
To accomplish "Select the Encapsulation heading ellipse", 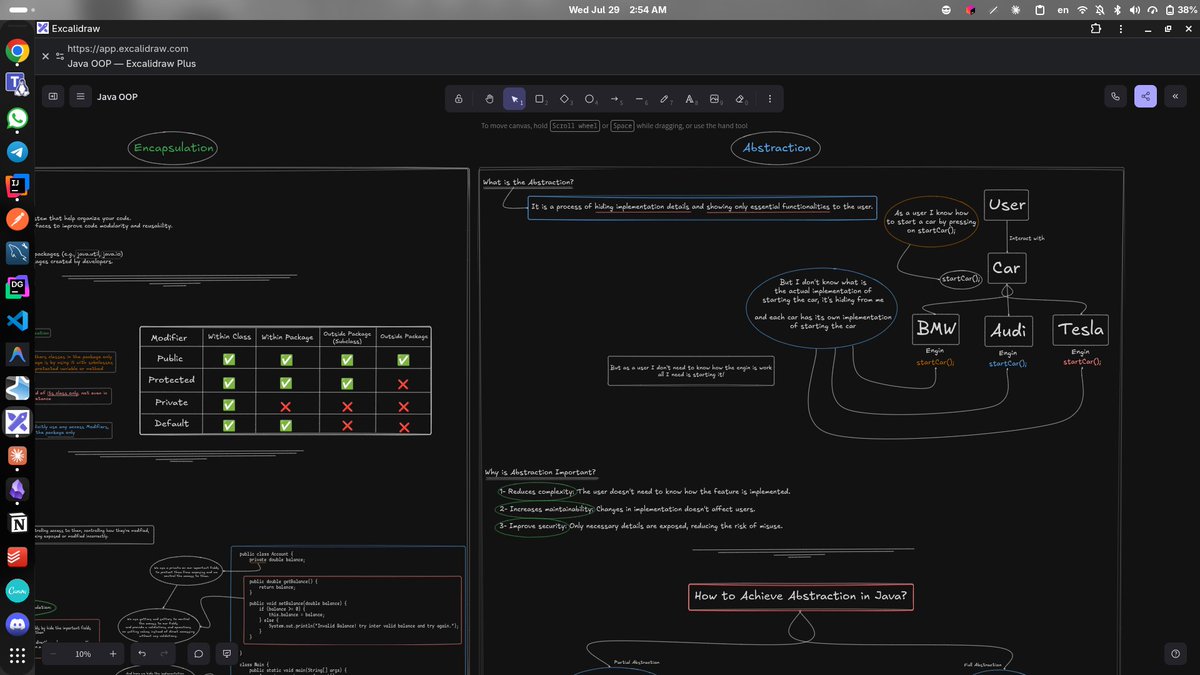I will point(174,148).
